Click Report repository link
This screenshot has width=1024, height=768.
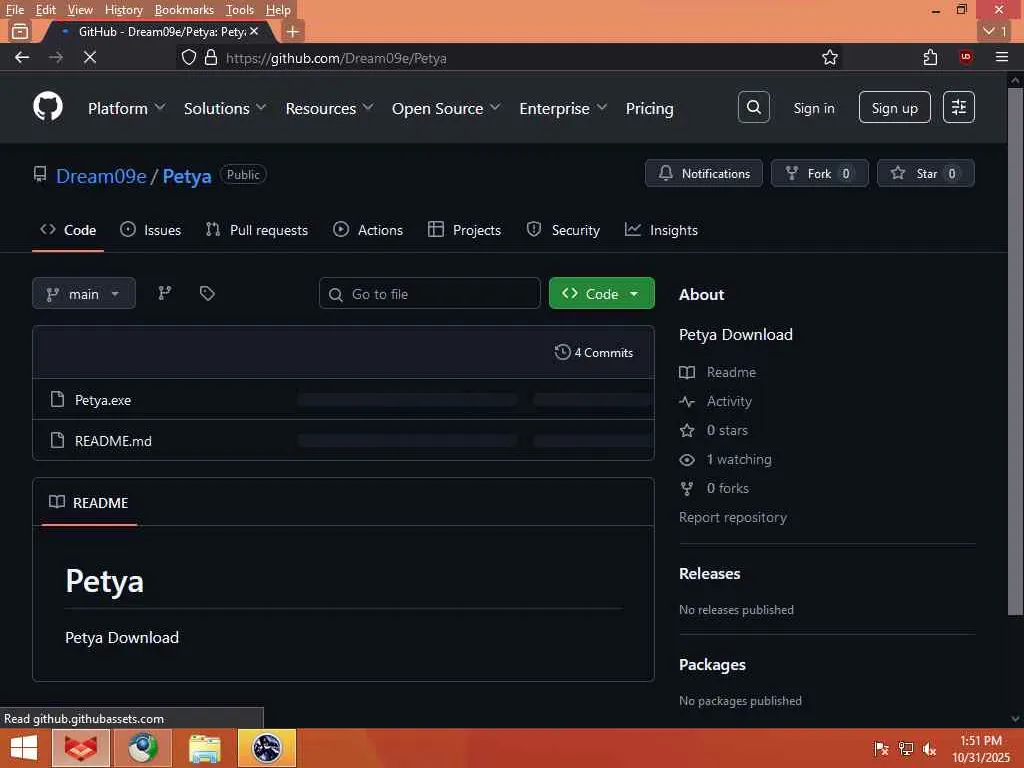coord(733,517)
